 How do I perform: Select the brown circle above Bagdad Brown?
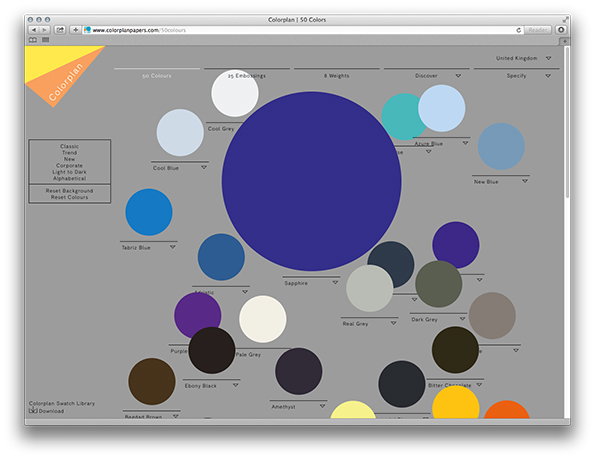click(152, 382)
